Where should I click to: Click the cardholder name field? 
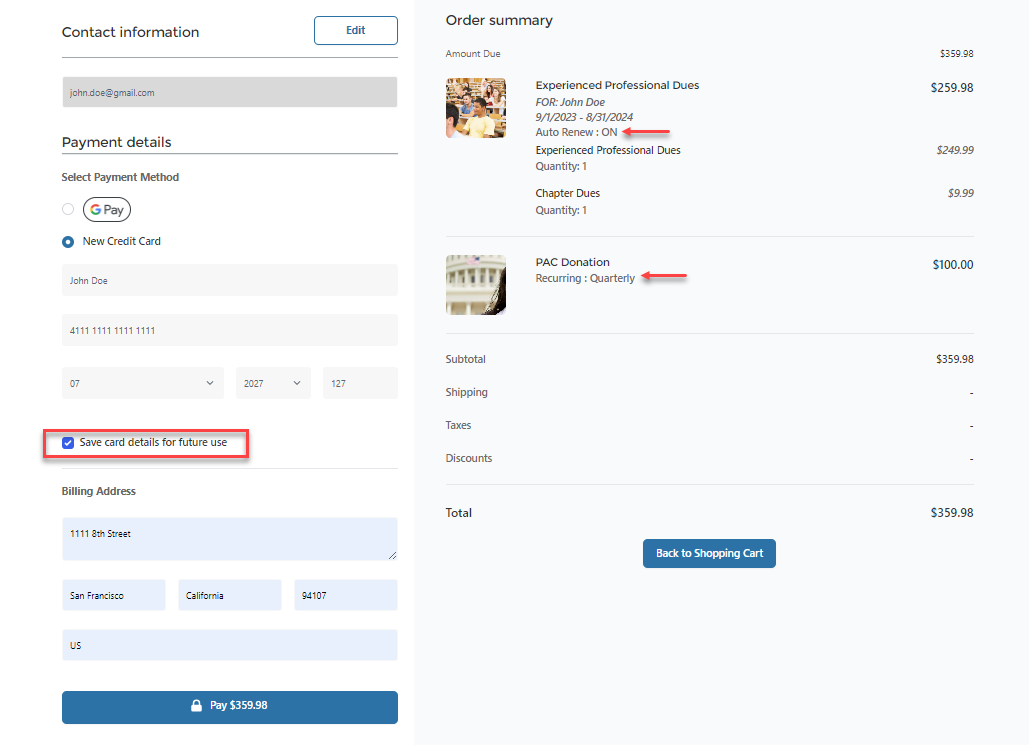pos(230,281)
